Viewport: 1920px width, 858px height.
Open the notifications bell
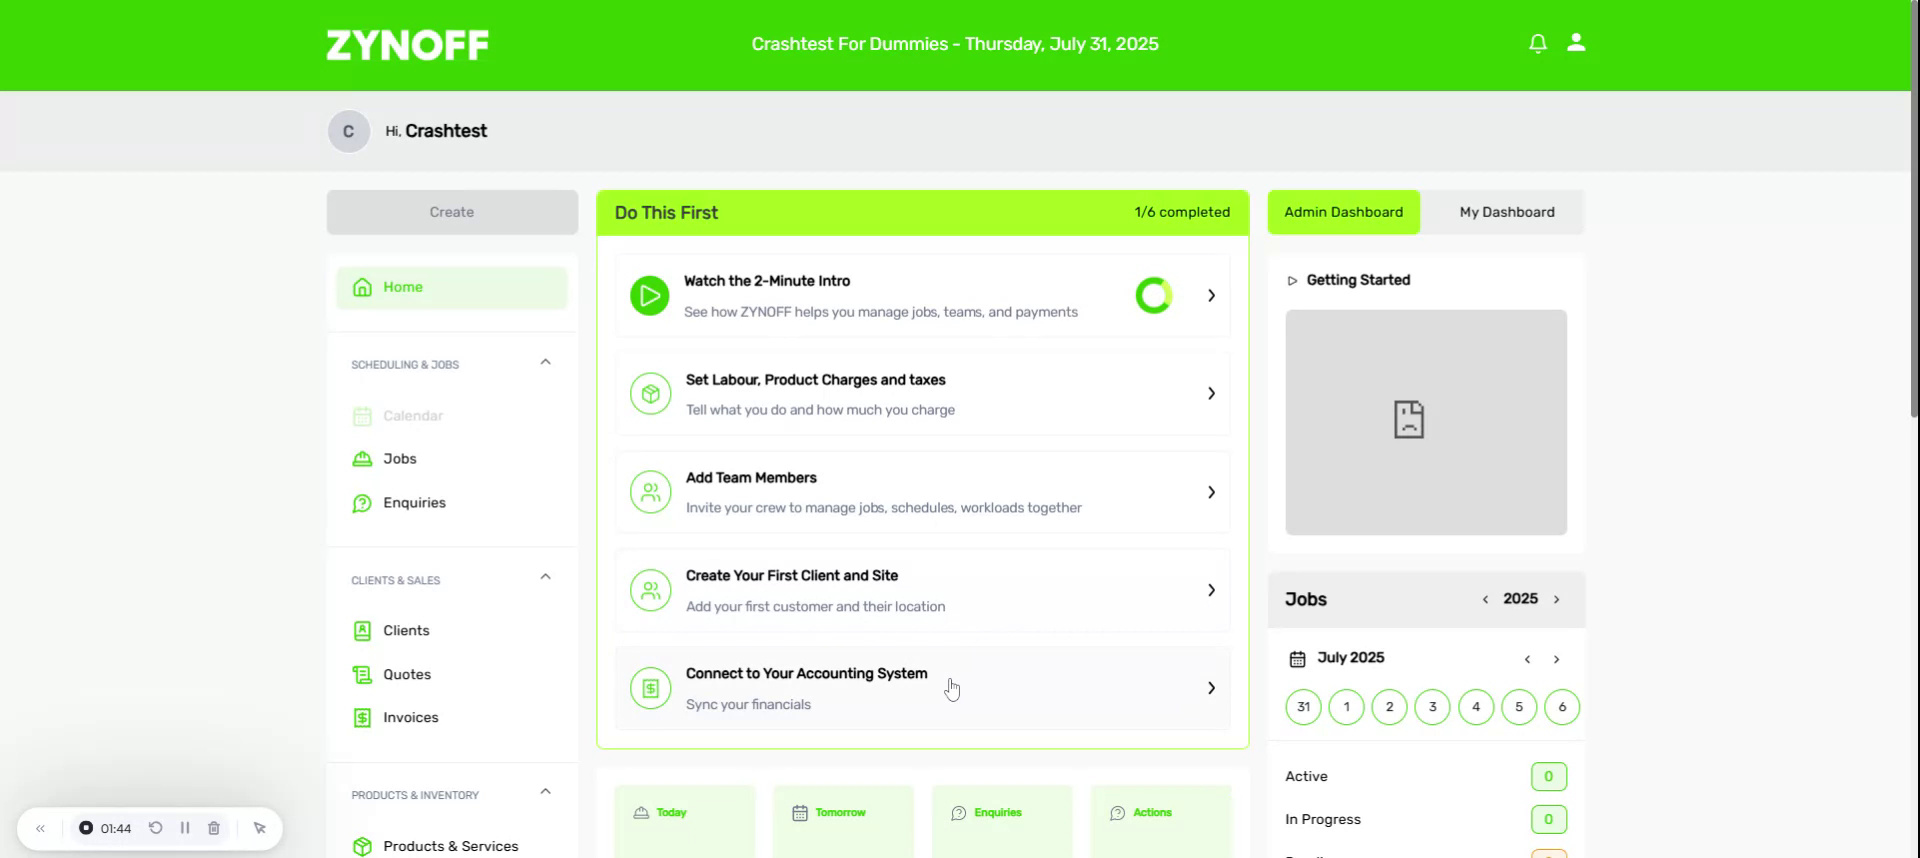click(x=1538, y=43)
